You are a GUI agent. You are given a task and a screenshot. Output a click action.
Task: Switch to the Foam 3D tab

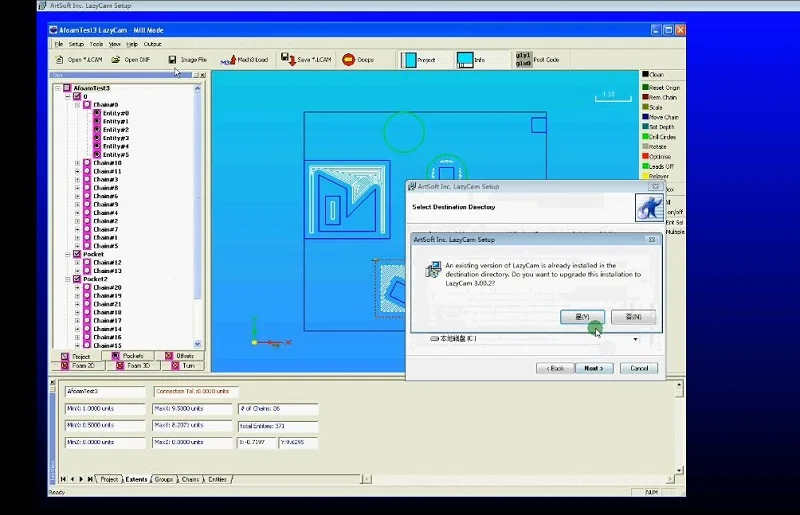pyautogui.click(x=133, y=365)
